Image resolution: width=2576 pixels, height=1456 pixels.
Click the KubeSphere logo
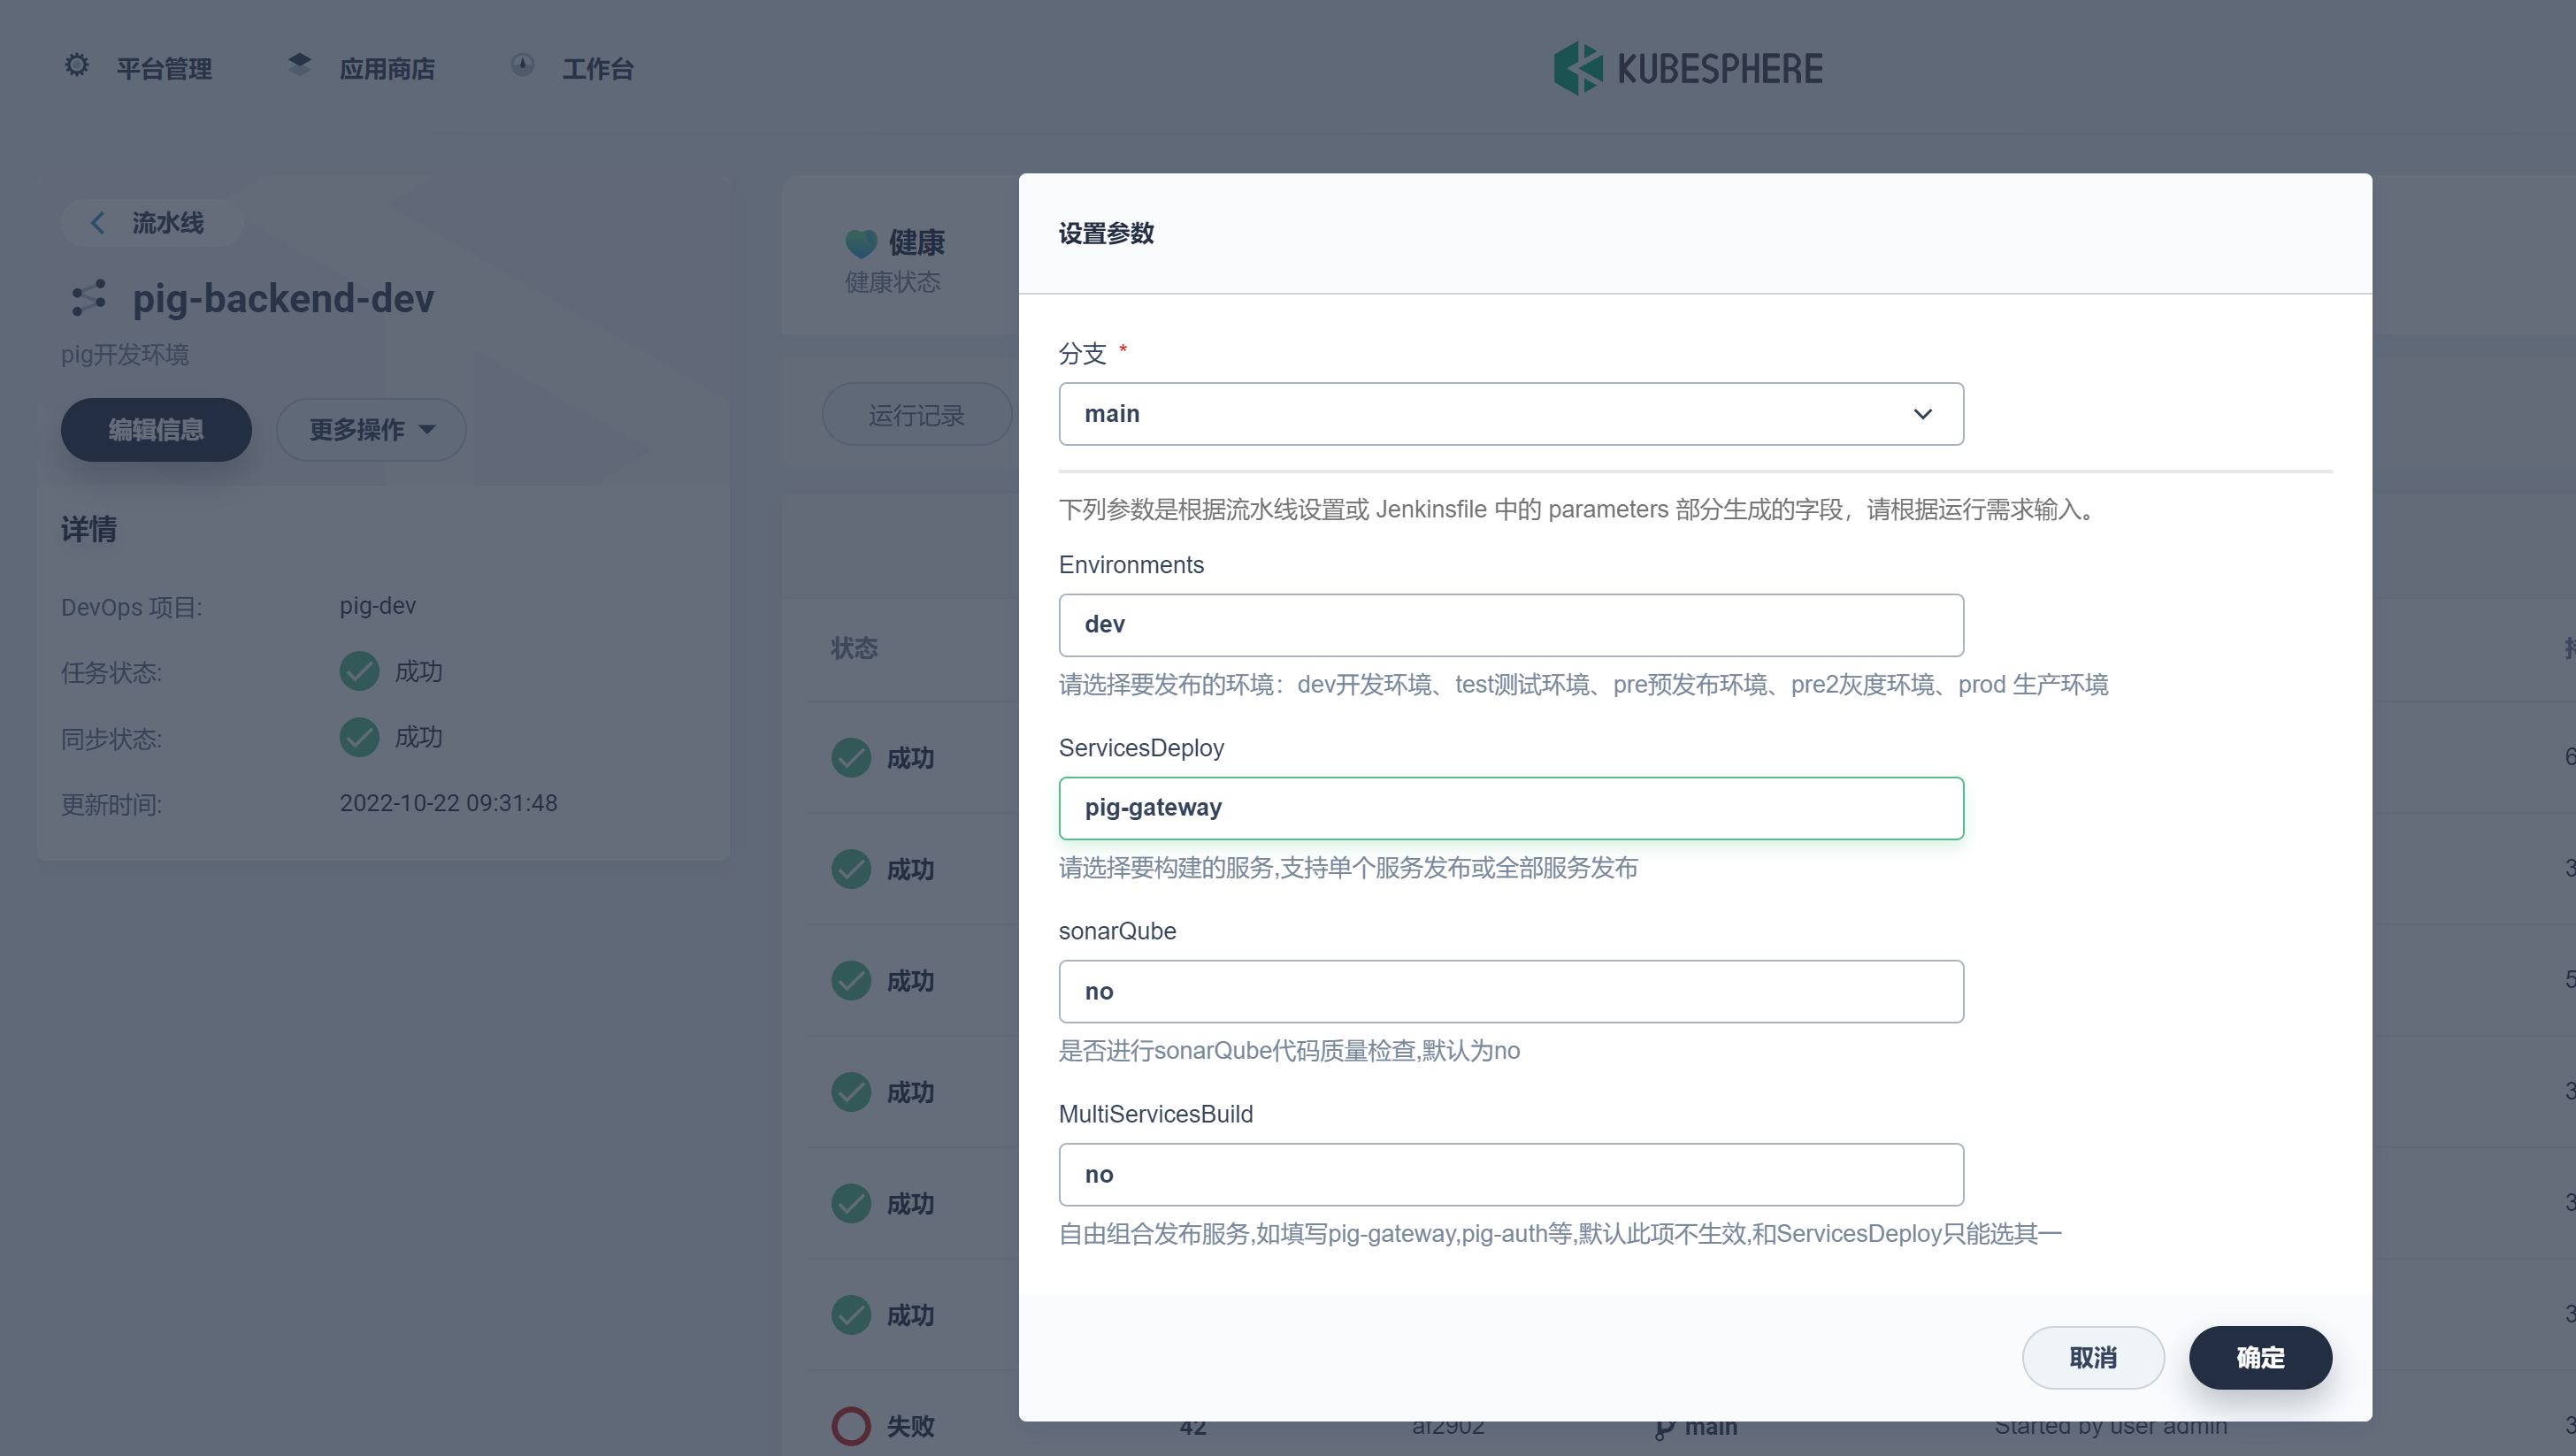(1688, 68)
